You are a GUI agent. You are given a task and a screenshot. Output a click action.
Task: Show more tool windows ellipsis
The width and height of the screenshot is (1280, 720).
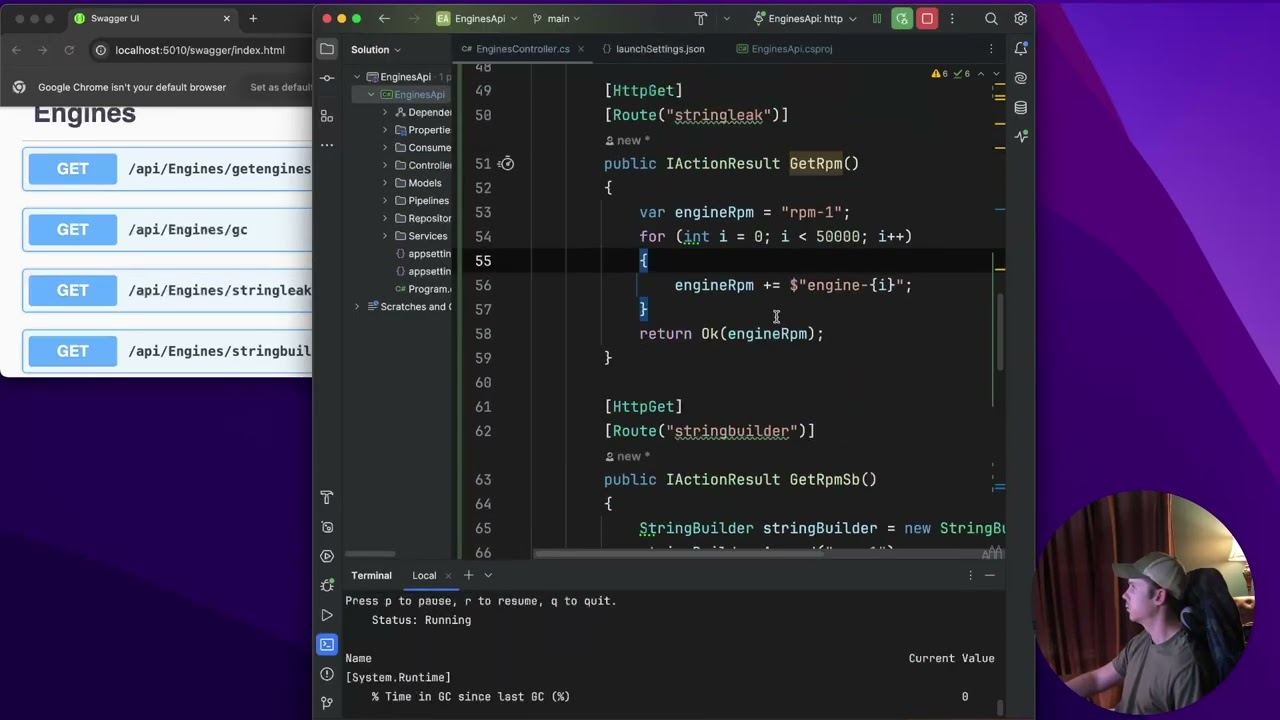tap(327, 145)
